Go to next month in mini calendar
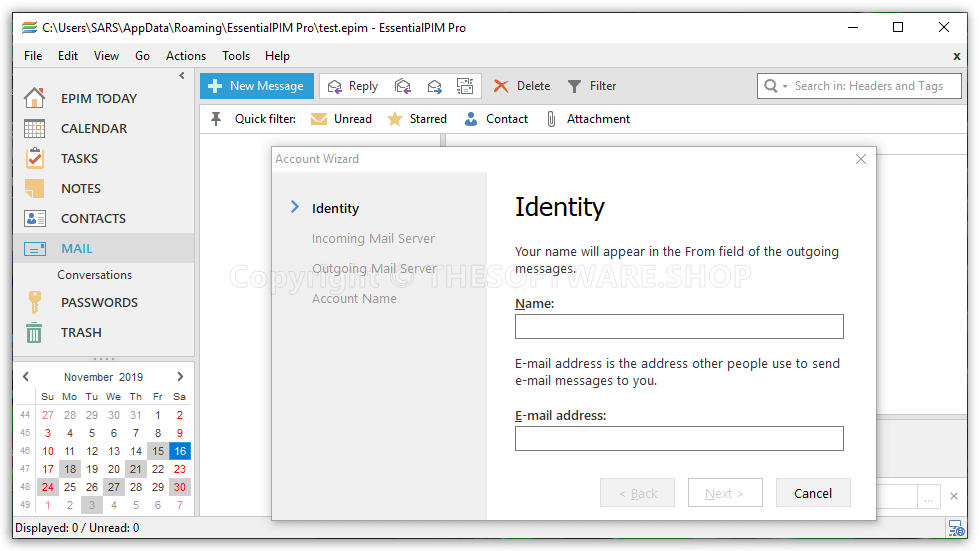The width and height of the screenshot is (980, 551). point(180,377)
